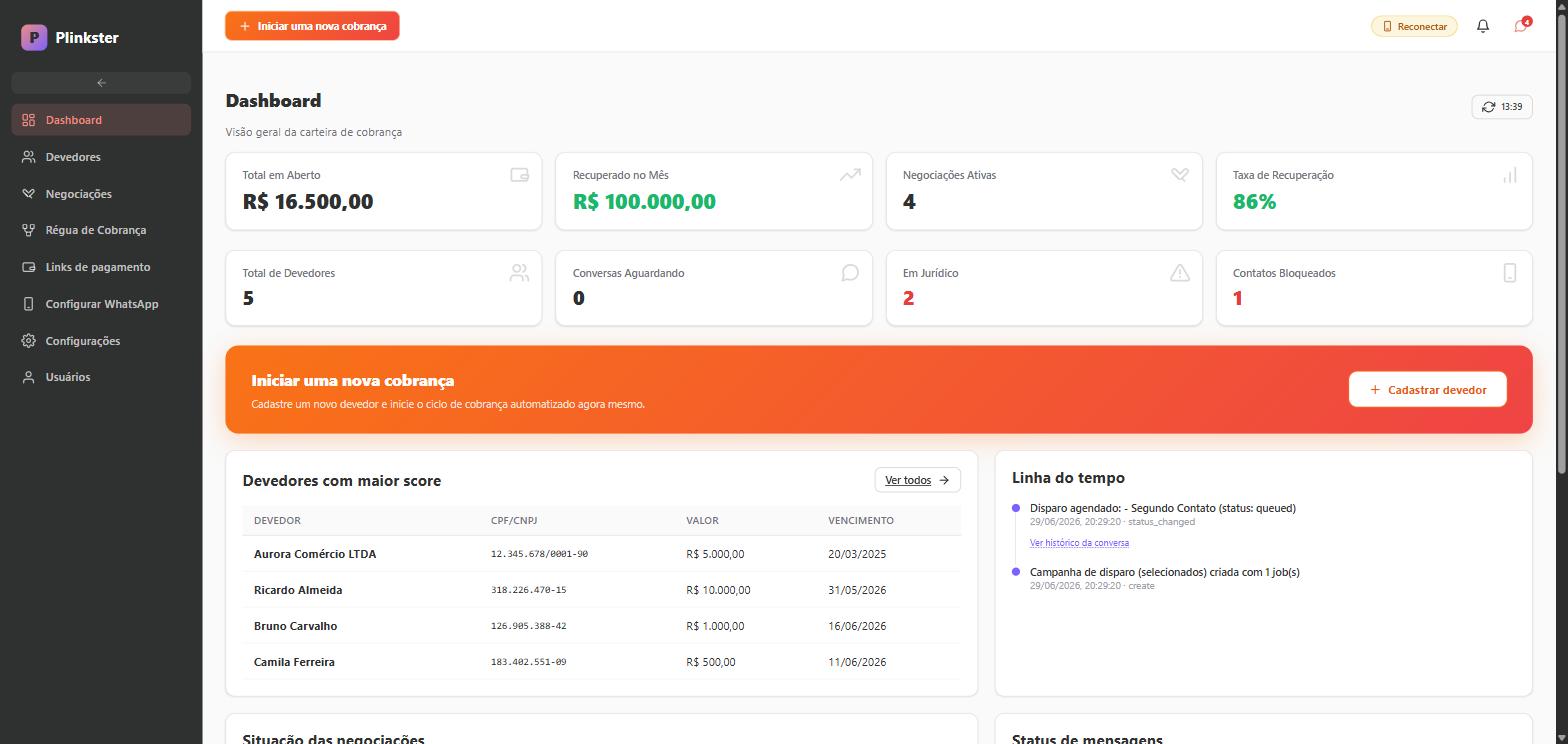The width and height of the screenshot is (1568, 744).
Task: Click the Régua de Cobrança workflow icon
Action: [x=28, y=230]
